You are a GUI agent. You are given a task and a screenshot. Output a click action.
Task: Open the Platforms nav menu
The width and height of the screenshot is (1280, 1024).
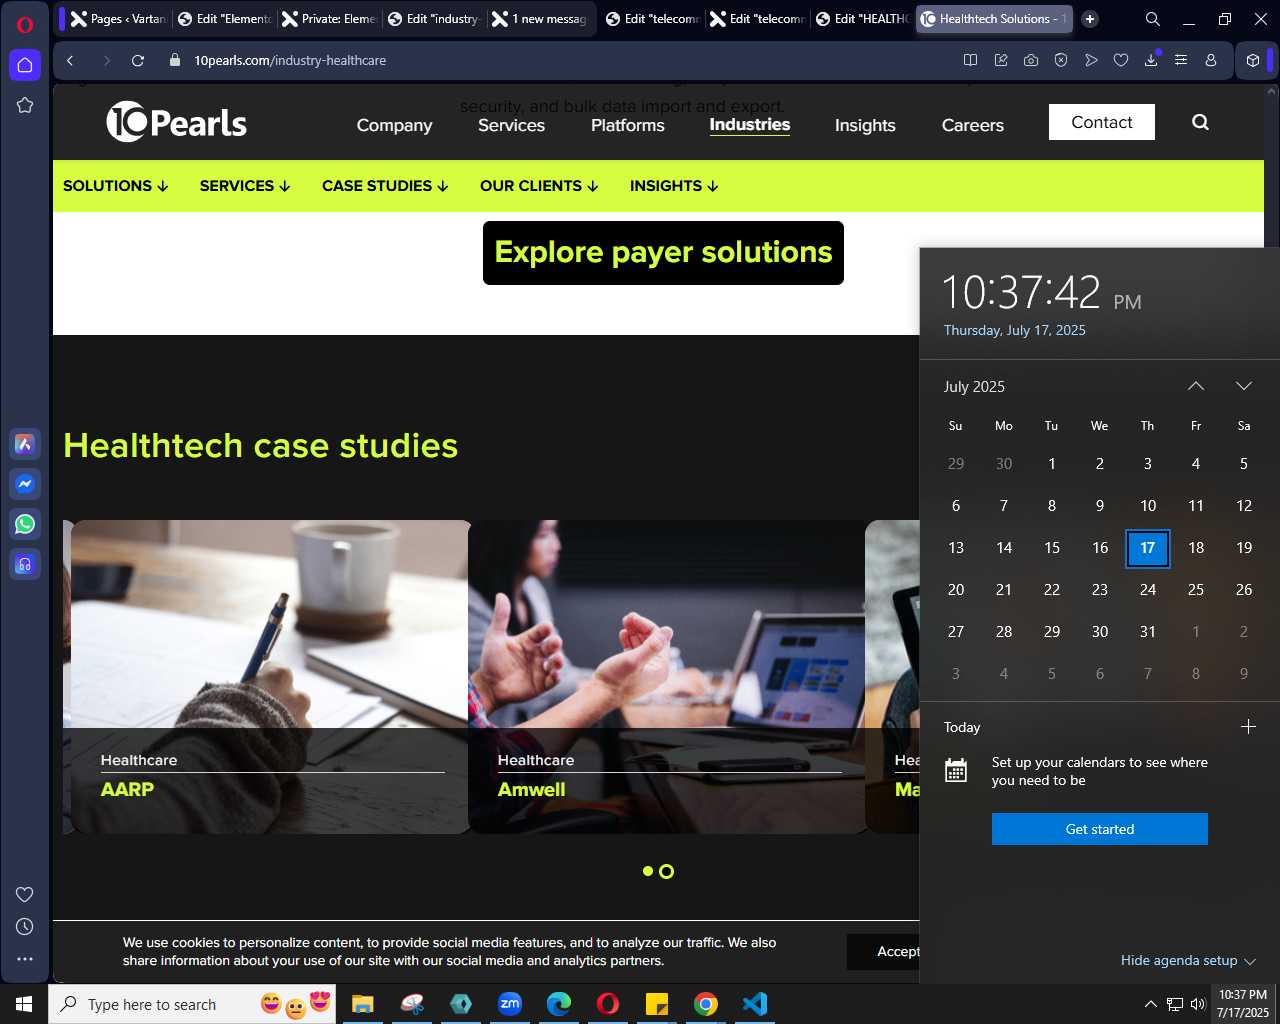(x=628, y=125)
